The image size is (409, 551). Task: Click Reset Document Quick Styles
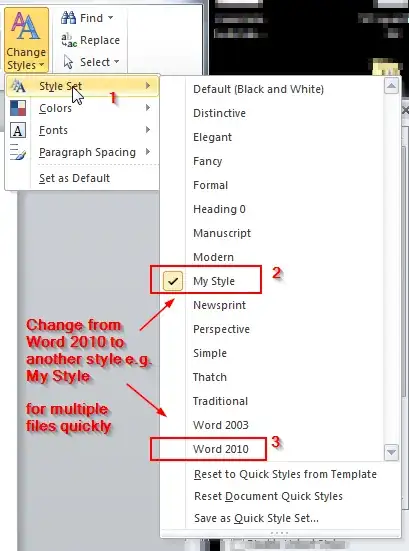click(281, 496)
